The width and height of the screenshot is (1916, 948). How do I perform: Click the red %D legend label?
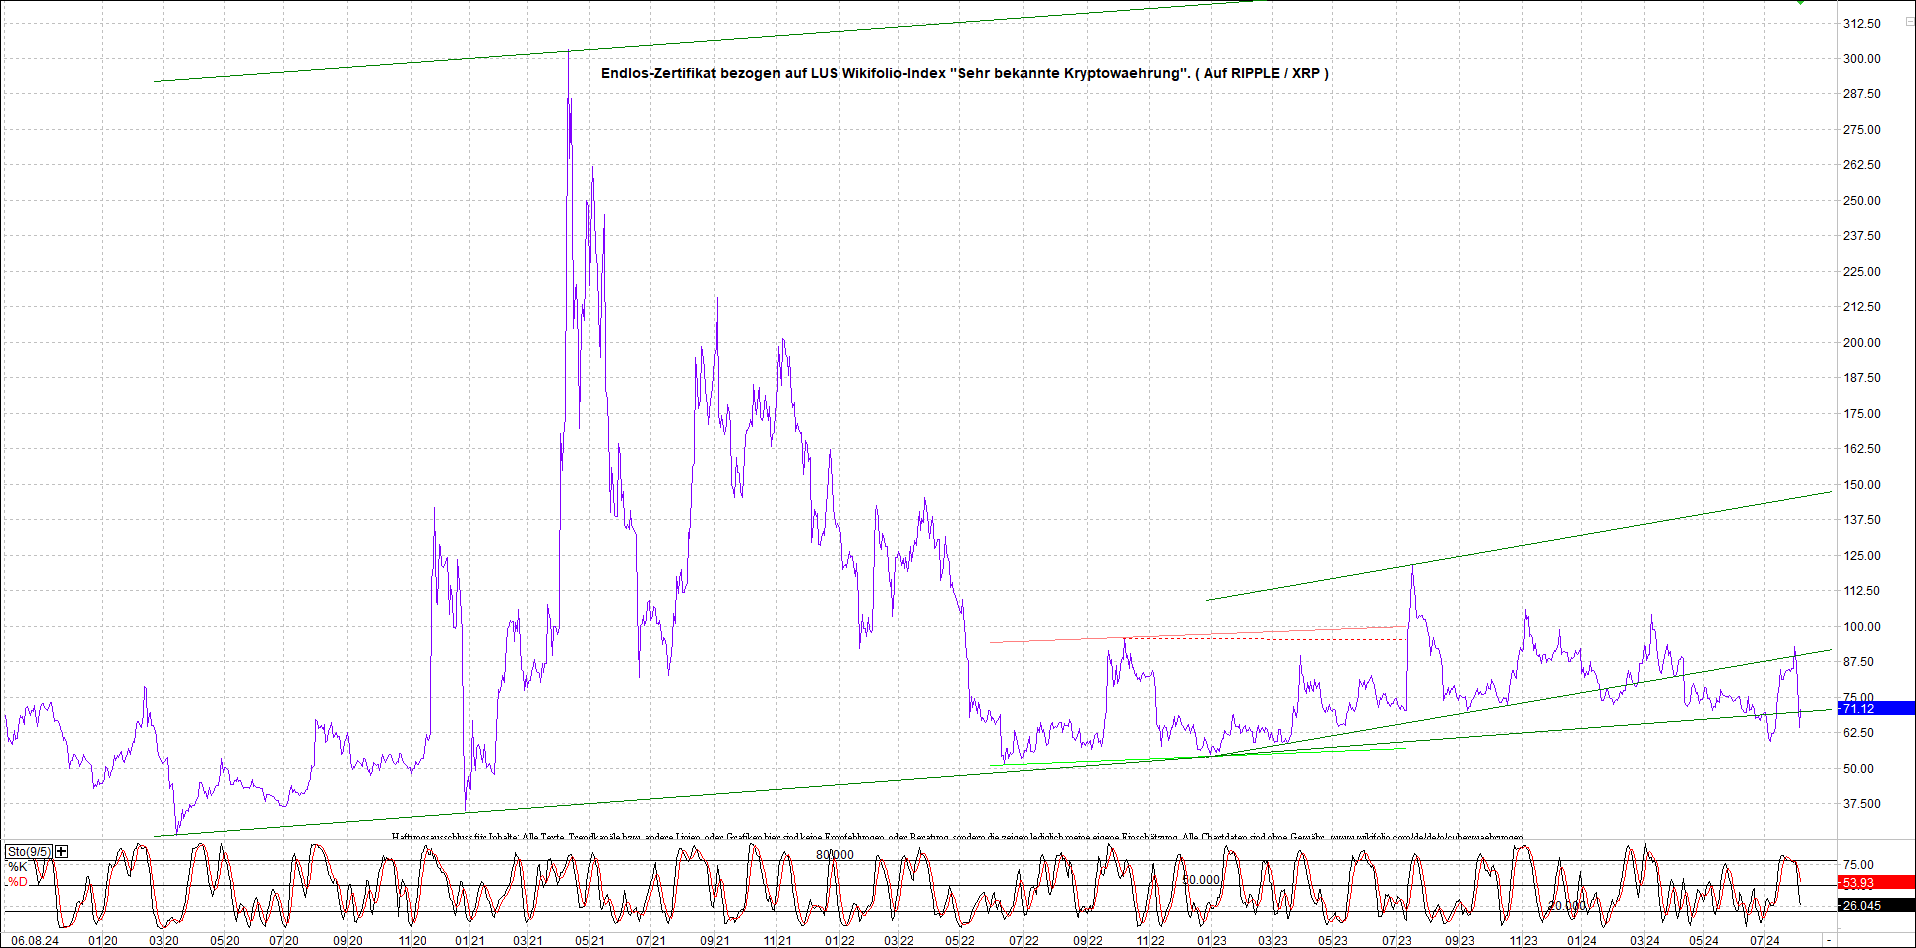point(18,882)
